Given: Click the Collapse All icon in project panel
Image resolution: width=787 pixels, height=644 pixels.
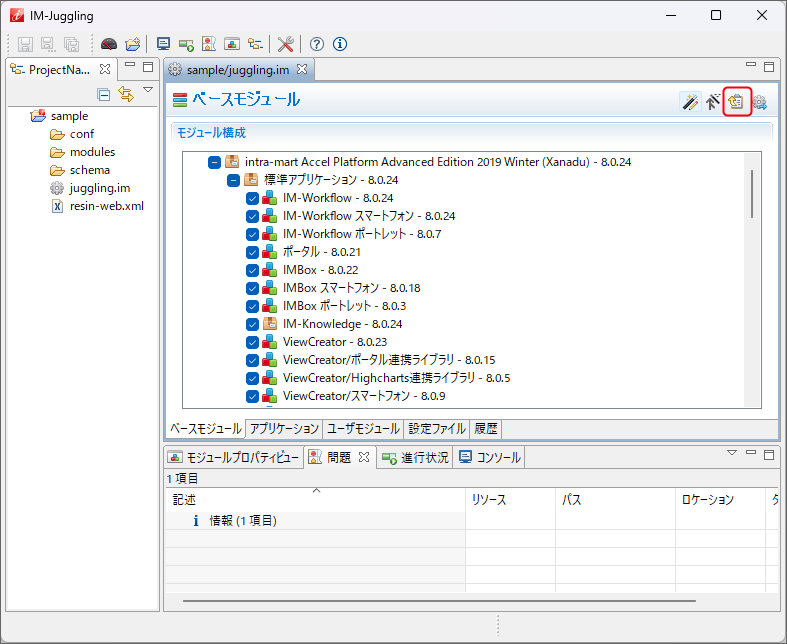Looking at the screenshot, I should coord(104,94).
